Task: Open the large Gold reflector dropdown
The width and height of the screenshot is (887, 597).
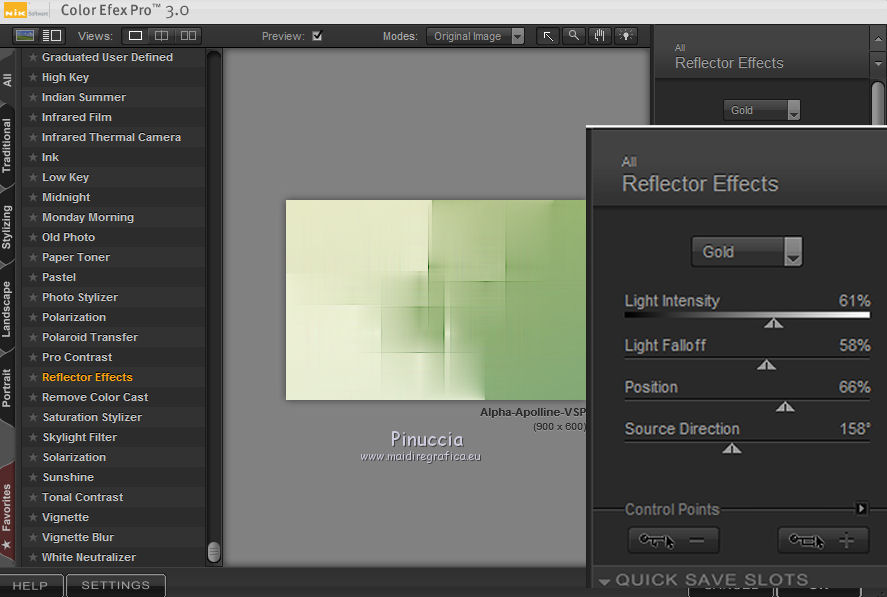Action: 747,252
